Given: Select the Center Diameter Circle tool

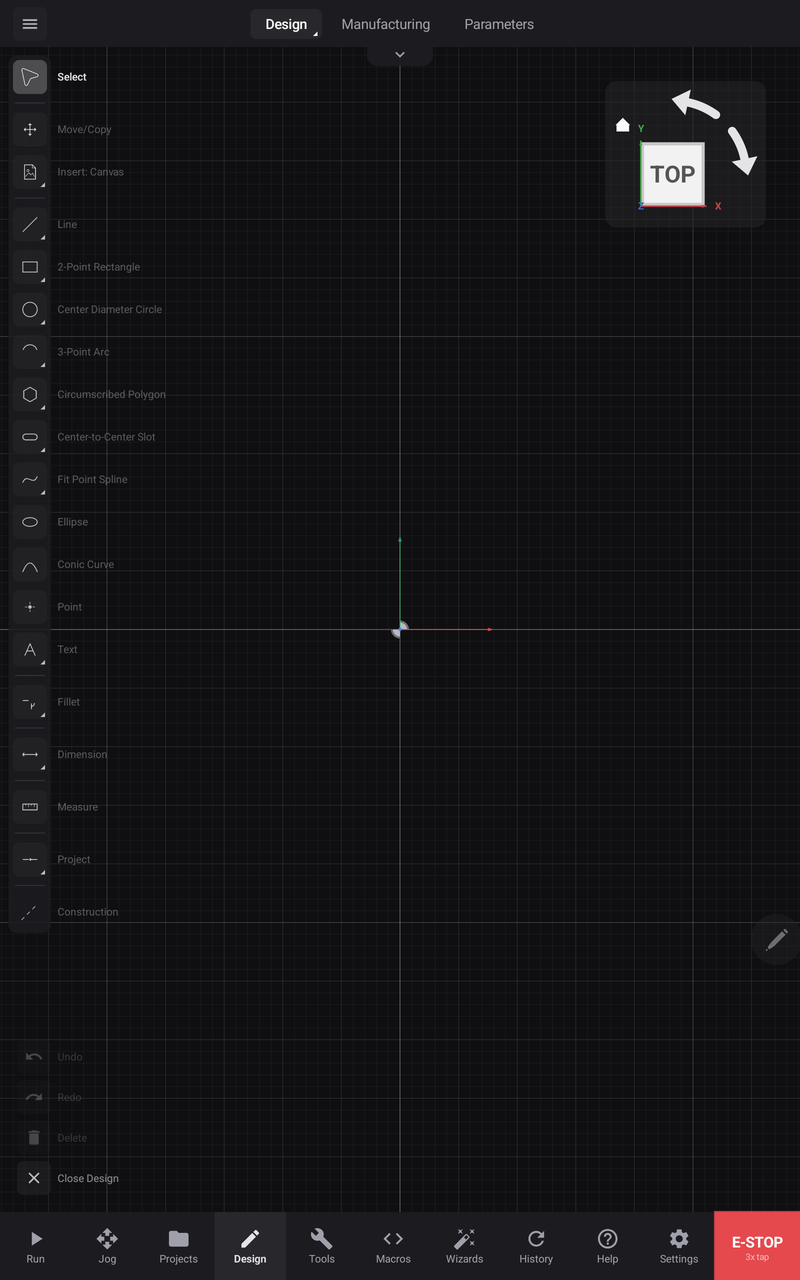Looking at the screenshot, I should point(30,310).
